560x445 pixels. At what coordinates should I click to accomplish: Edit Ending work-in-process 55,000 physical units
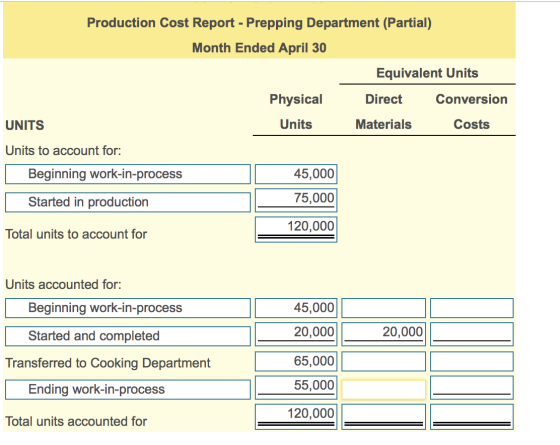coord(296,388)
